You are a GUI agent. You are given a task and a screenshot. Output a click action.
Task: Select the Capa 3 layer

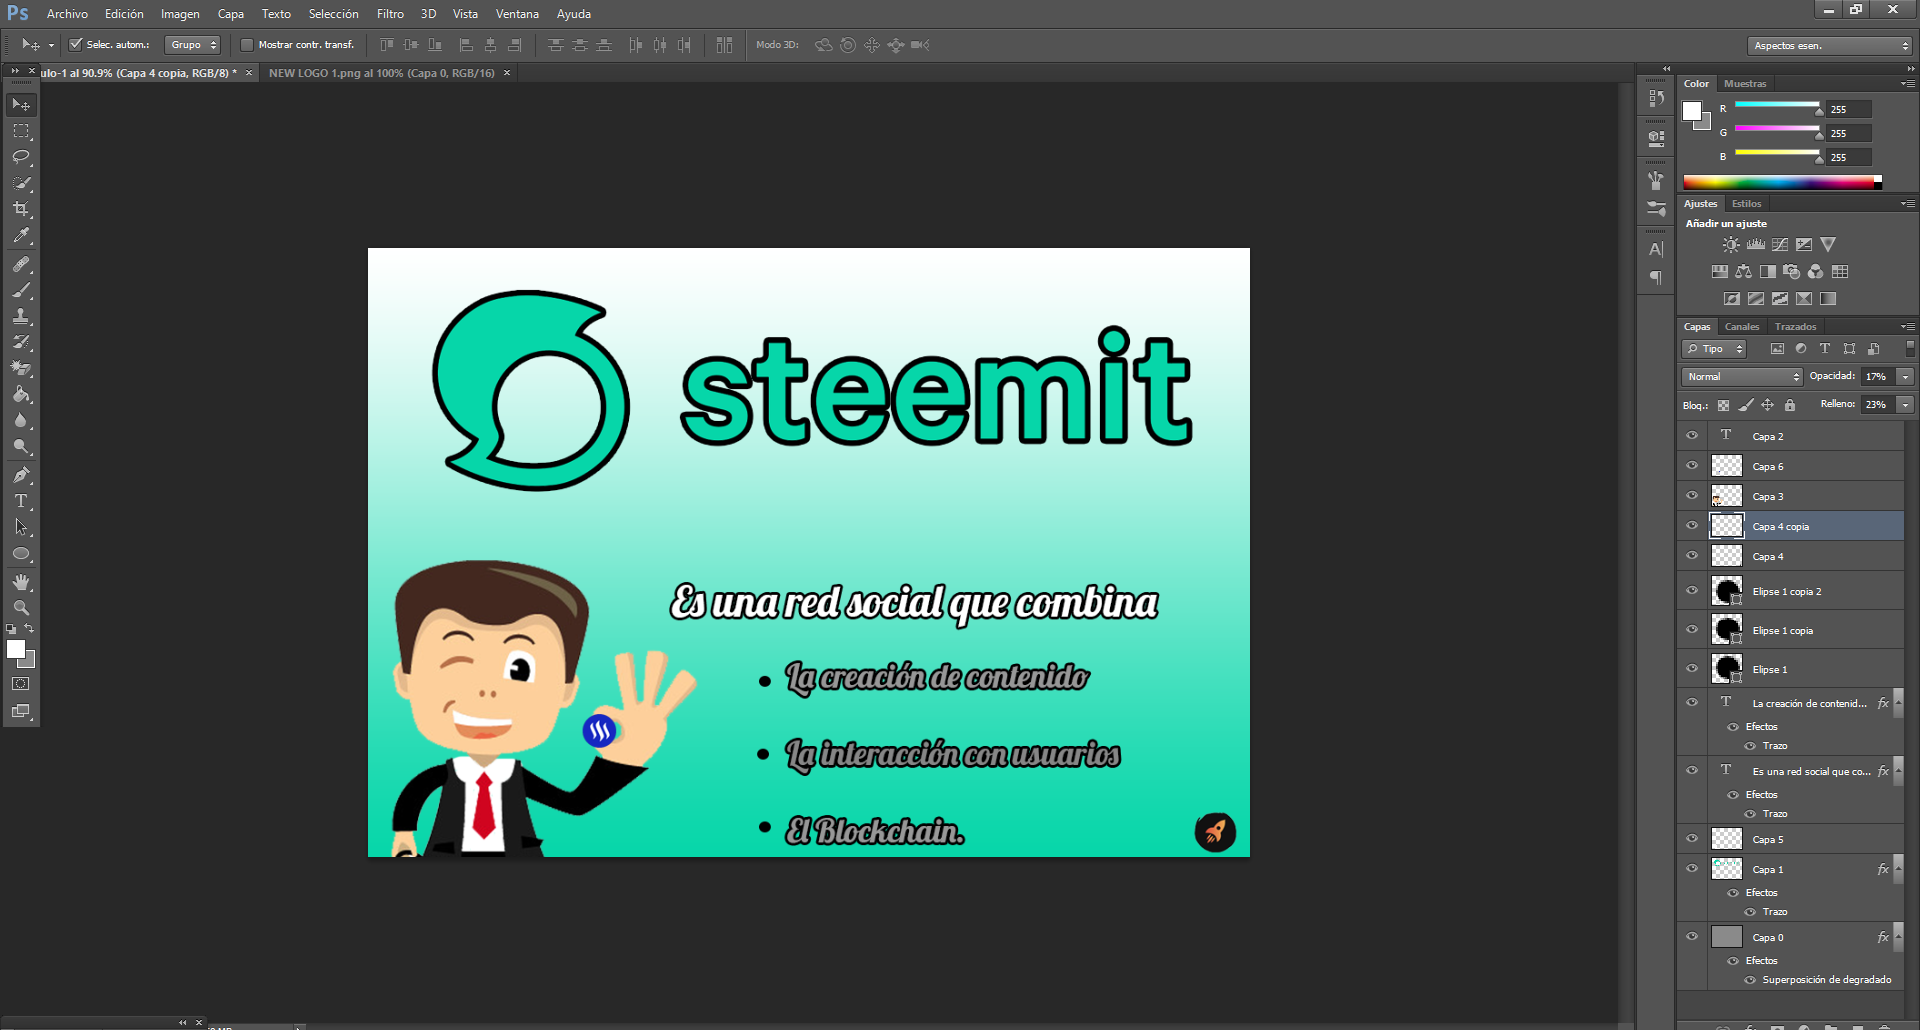pyautogui.click(x=1806, y=496)
